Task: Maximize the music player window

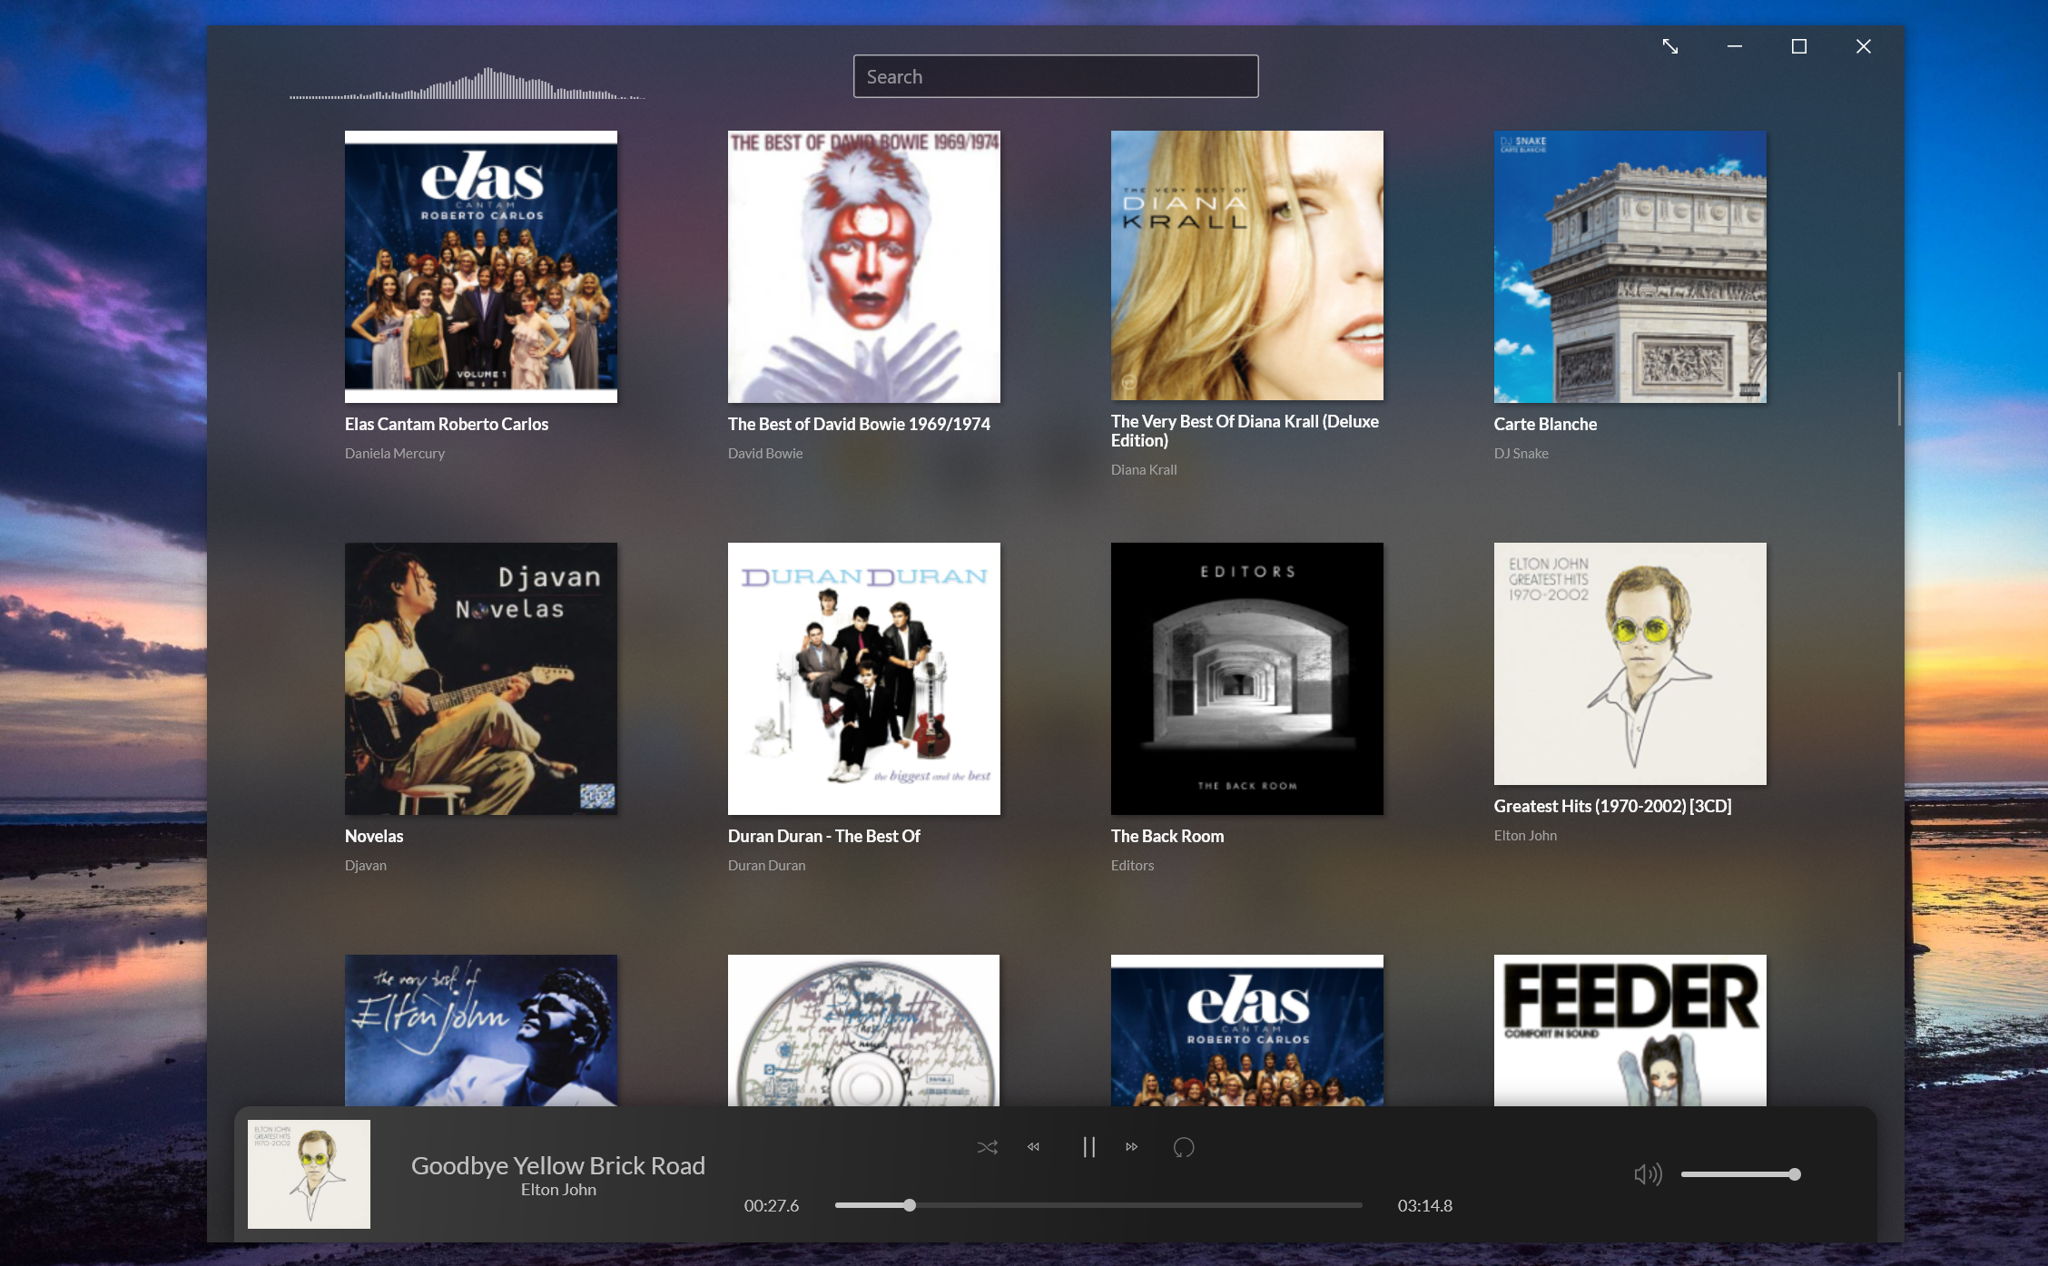Action: 1798,46
